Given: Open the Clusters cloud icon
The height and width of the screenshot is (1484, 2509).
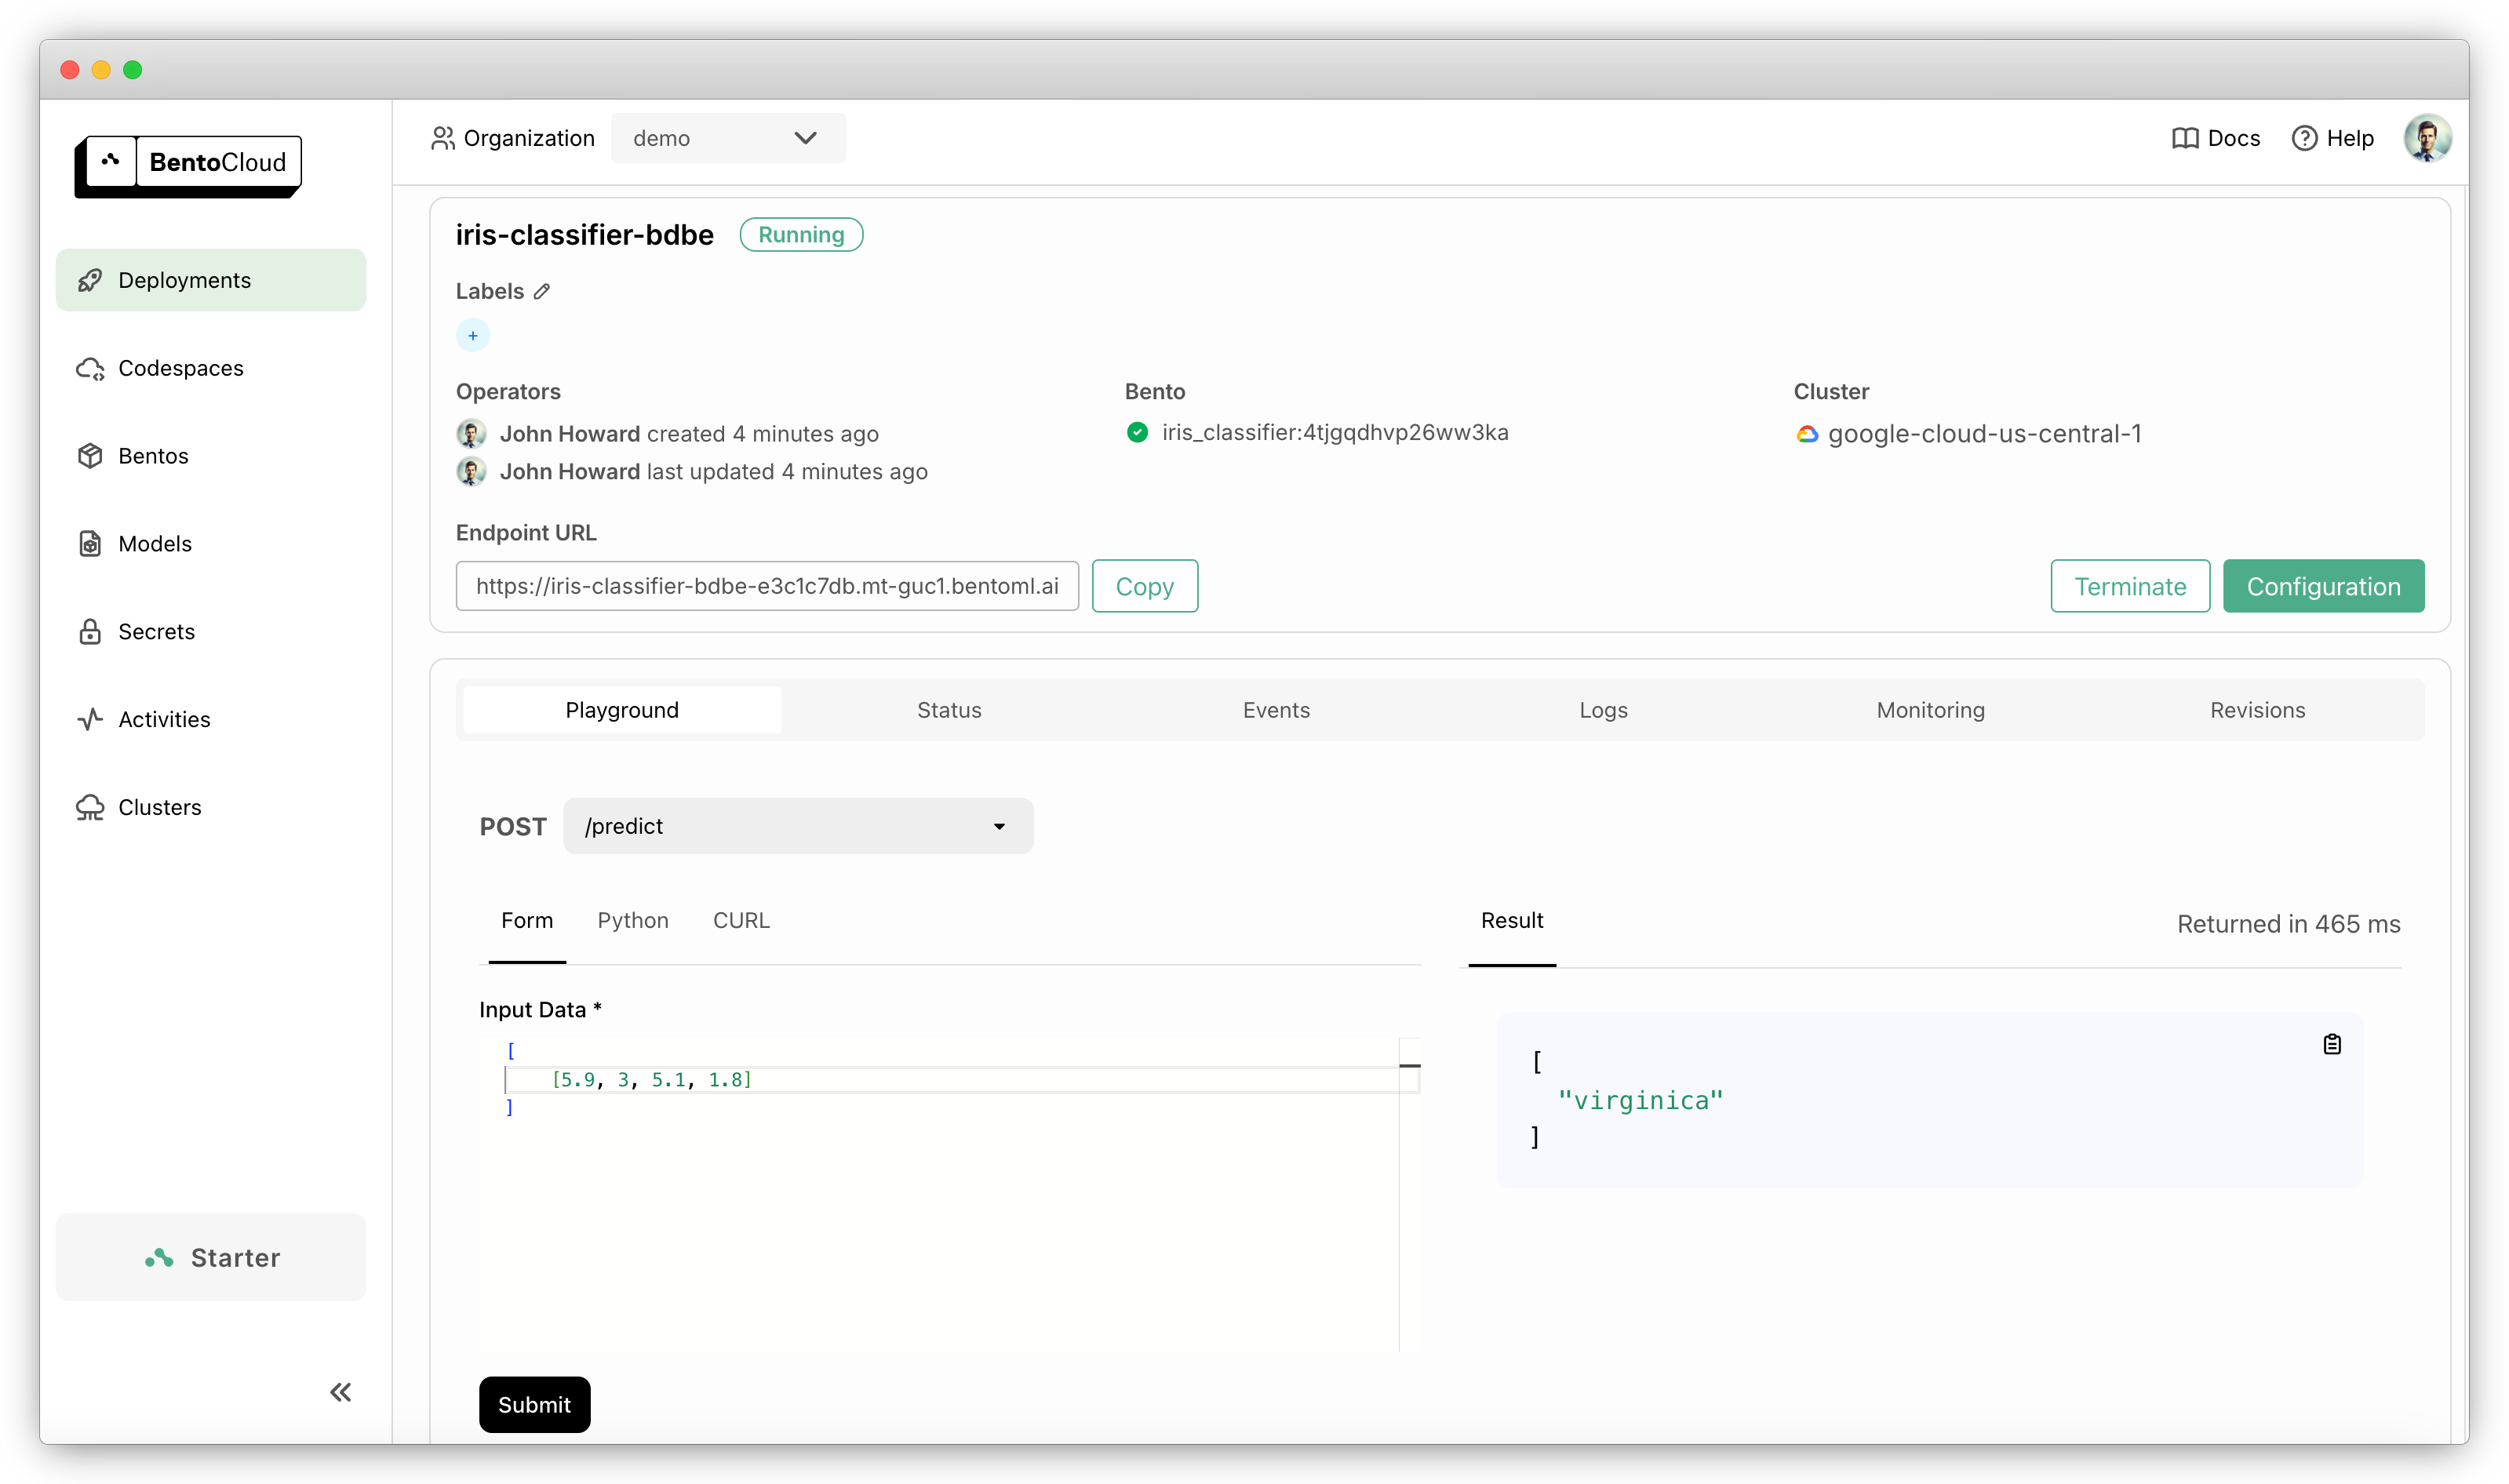Looking at the screenshot, I should point(90,807).
